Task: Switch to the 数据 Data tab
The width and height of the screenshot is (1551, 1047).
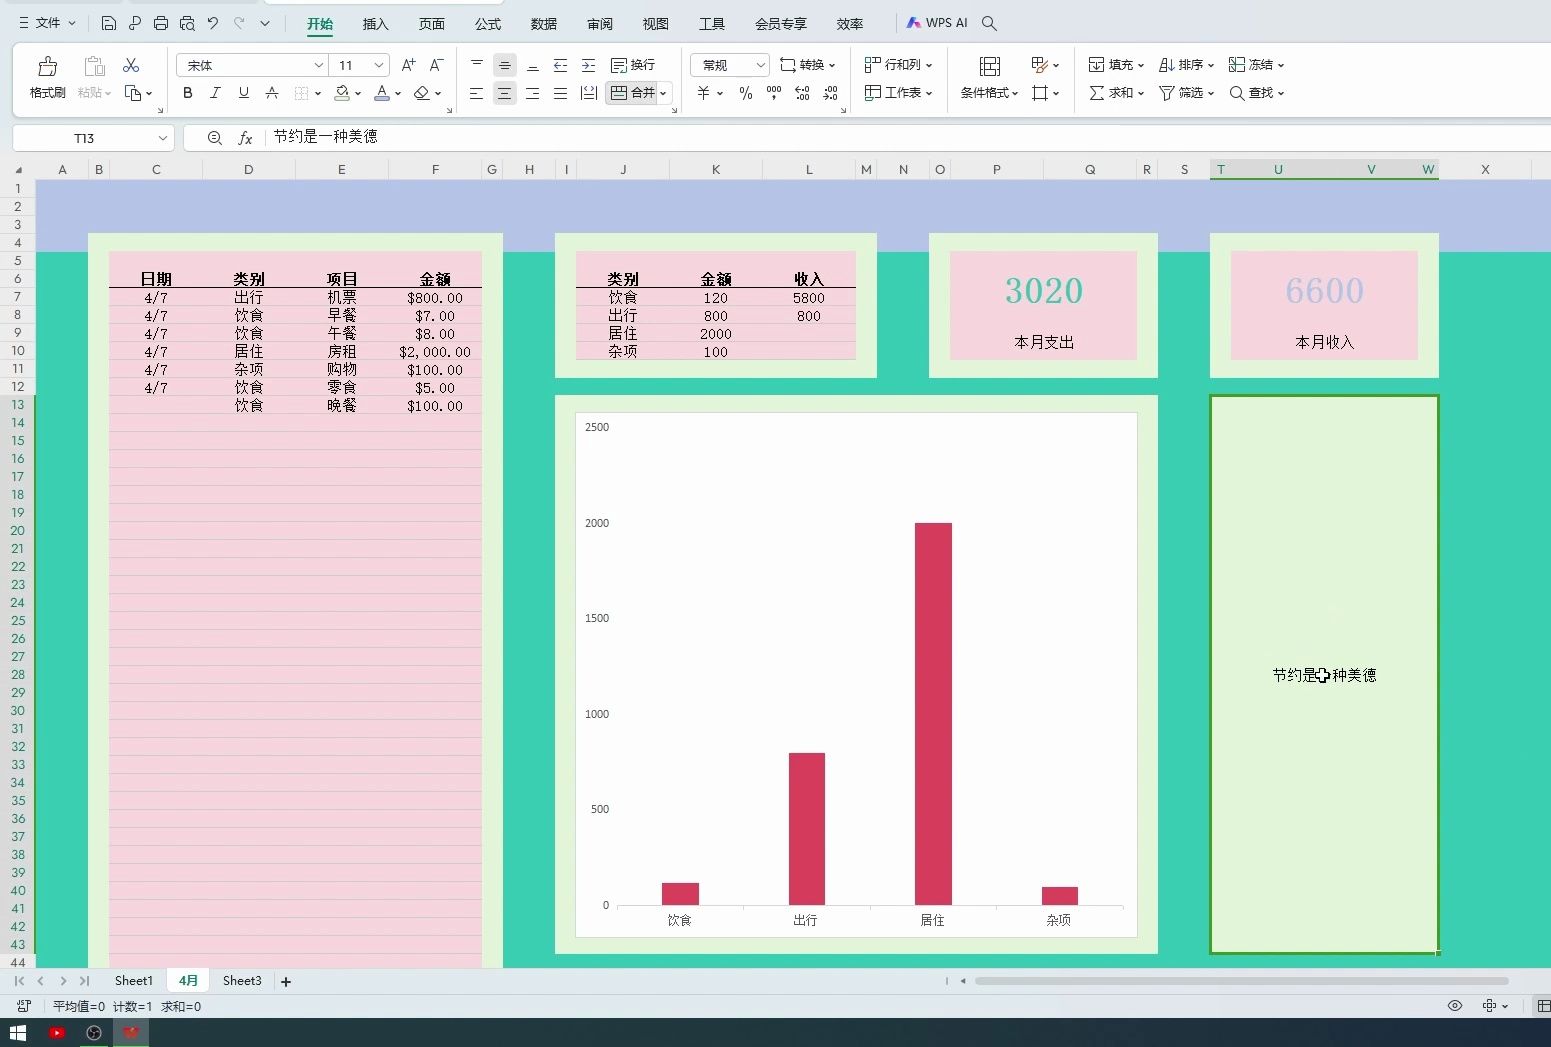Action: pyautogui.click(x=544, y=24)
